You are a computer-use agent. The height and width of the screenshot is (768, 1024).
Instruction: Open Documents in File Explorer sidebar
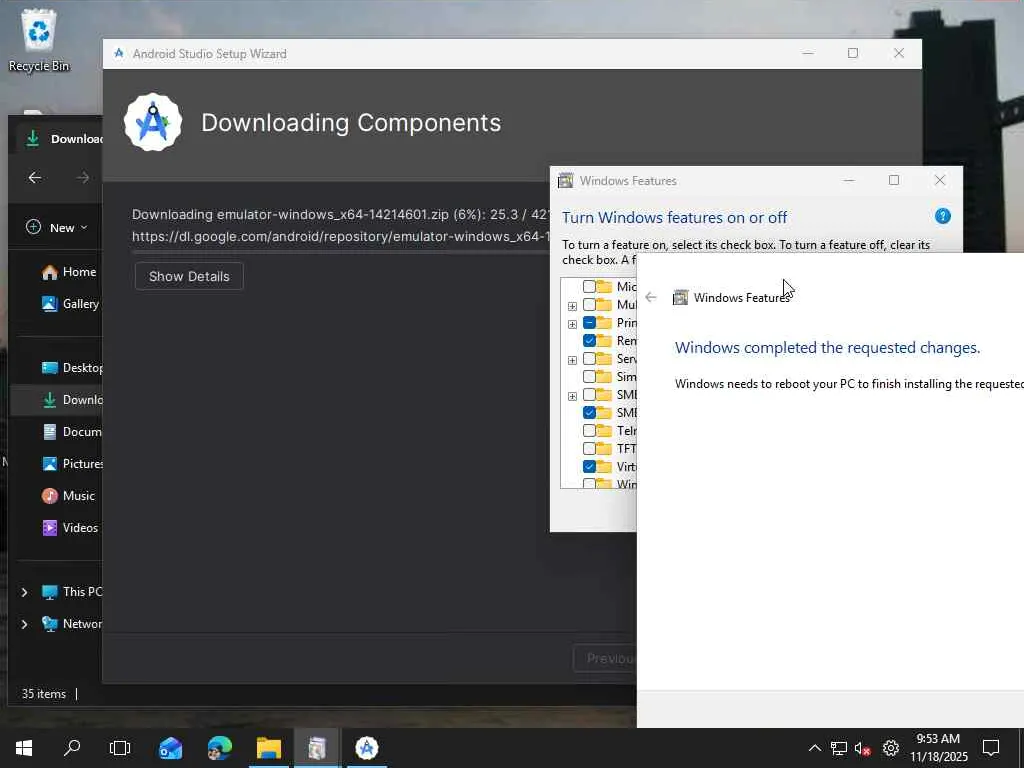tap(71, 432)
